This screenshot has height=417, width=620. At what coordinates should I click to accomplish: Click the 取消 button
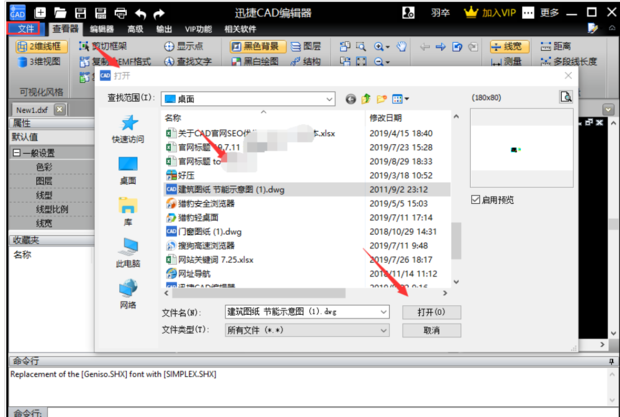(431, 330)
